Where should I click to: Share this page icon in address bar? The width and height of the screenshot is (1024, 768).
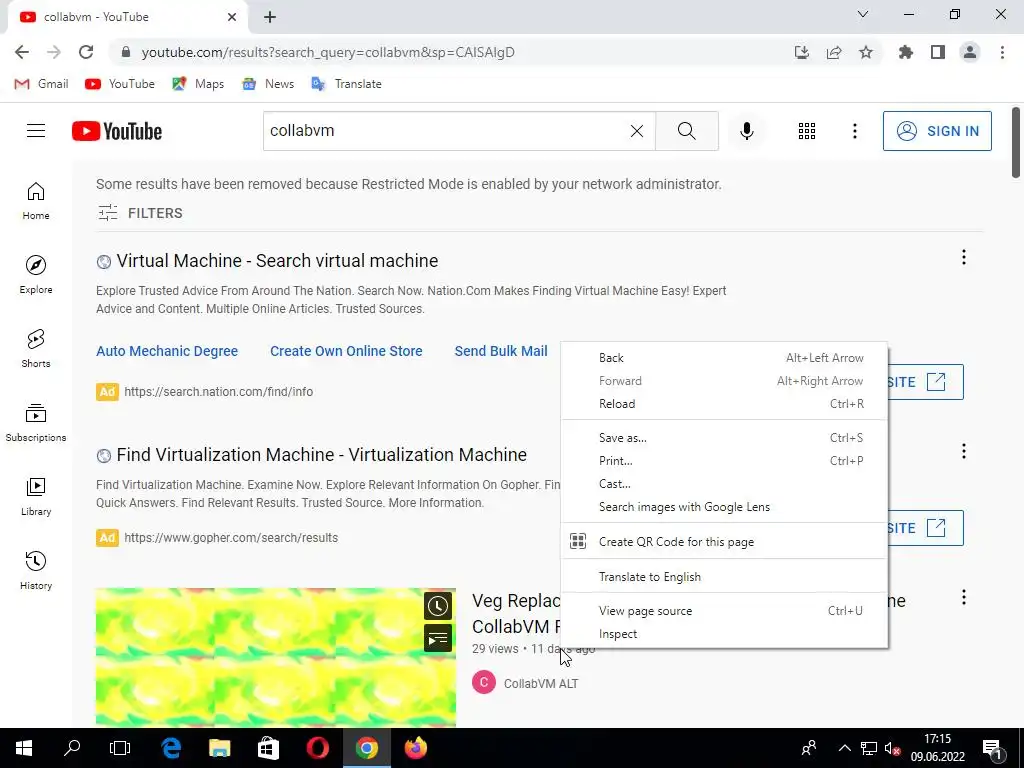click(834, 52)
